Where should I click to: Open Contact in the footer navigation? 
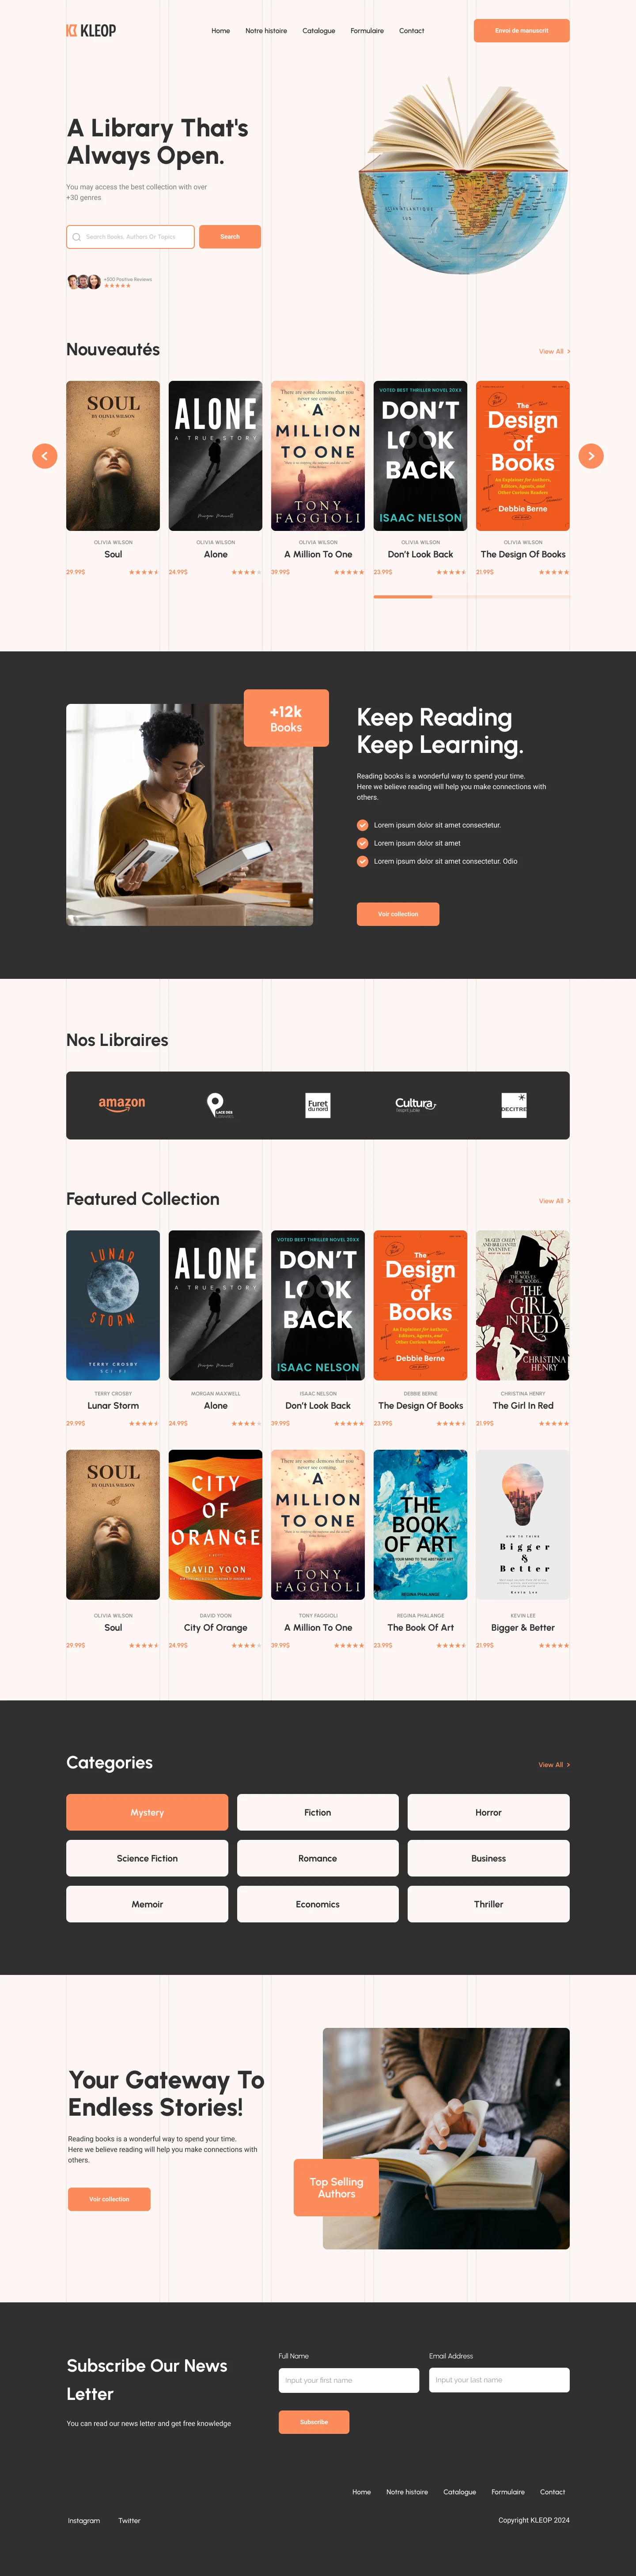(553, 2492)
